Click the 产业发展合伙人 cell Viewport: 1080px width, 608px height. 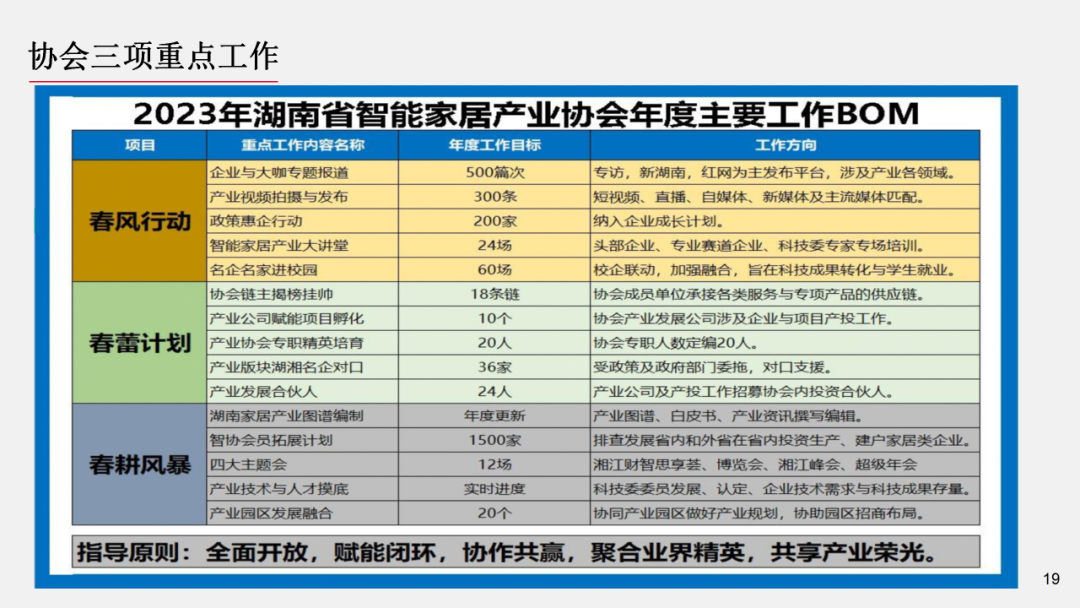[302, 392]
